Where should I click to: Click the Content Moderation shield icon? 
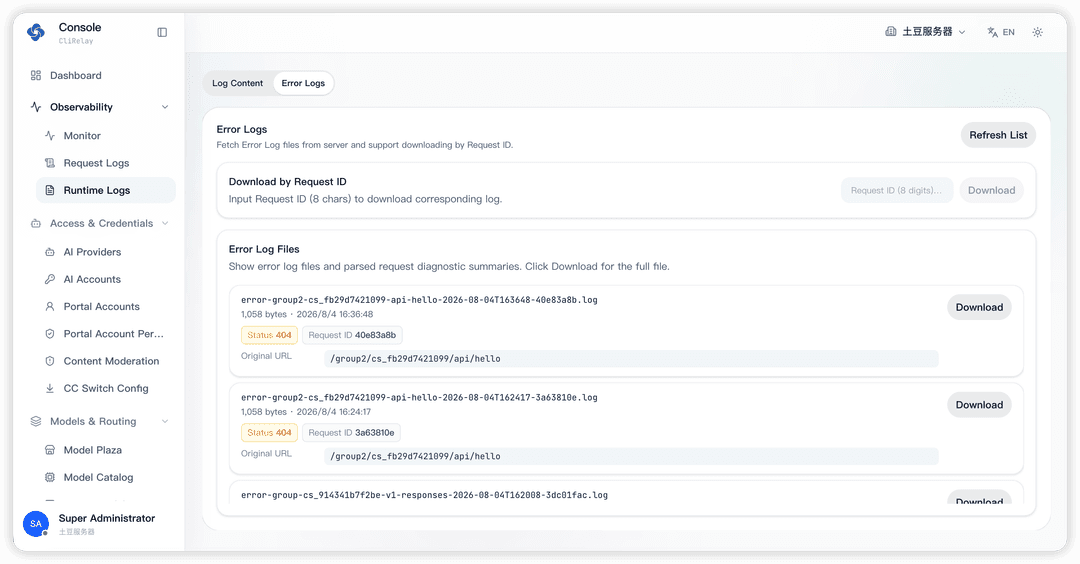(50, 361)
